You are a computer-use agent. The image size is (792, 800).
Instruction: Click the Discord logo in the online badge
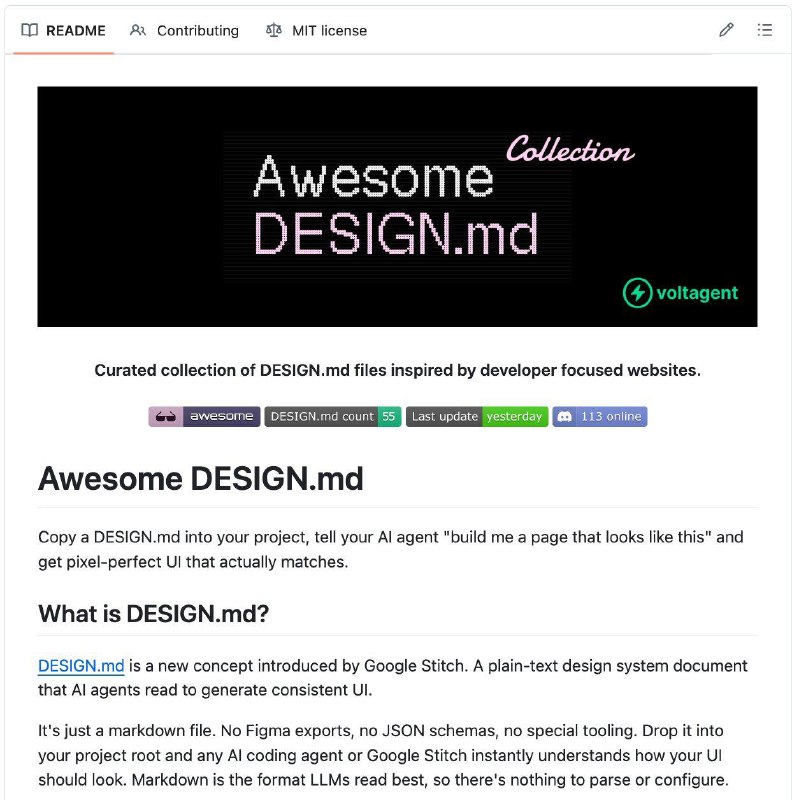coord(565,417)
